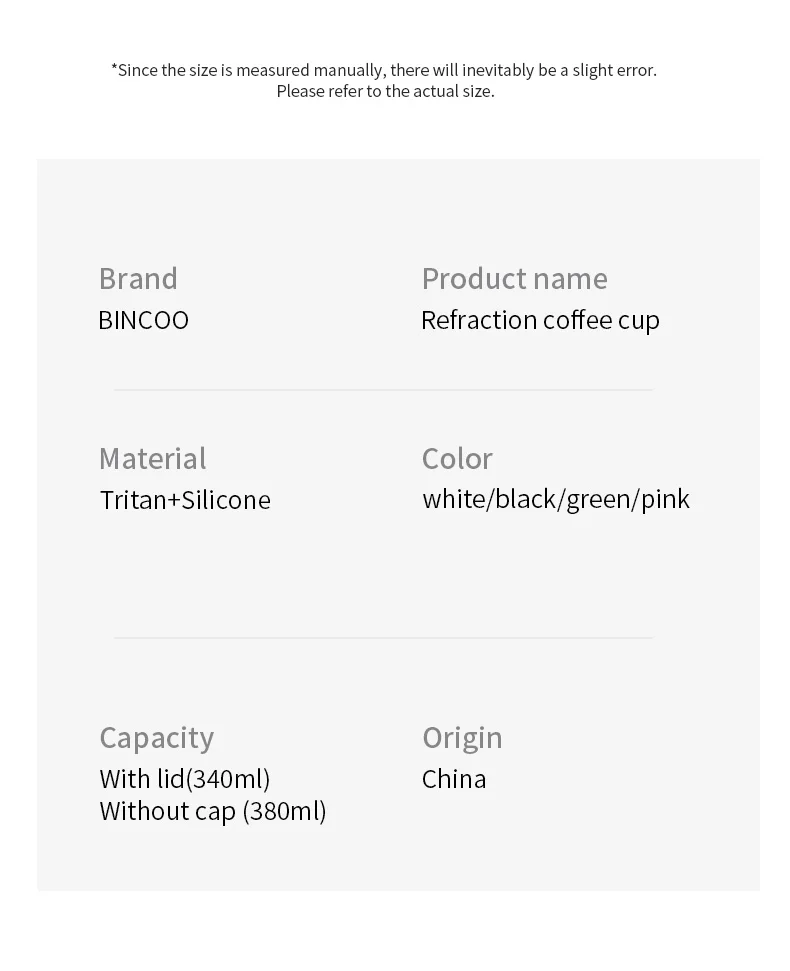790x971 pixels.
Task: Click the Origin heading label
Action: pyautogui.click(x=462, y=738)
